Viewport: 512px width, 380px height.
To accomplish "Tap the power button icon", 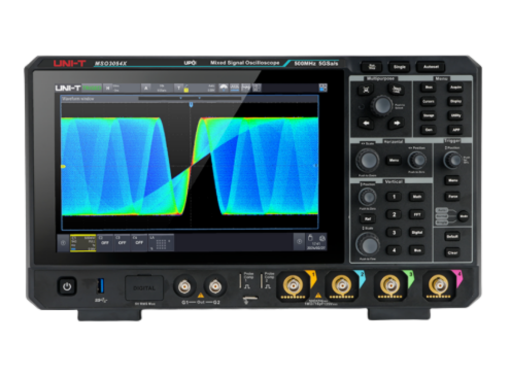I will click(67, 286).
